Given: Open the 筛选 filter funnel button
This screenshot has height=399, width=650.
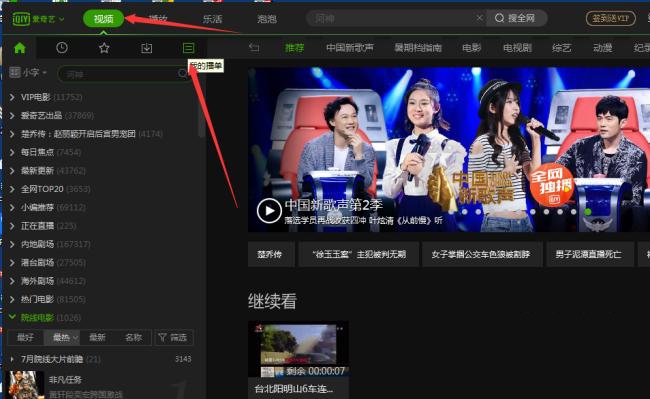Looking at the screenshot, I should coord(173,338).
